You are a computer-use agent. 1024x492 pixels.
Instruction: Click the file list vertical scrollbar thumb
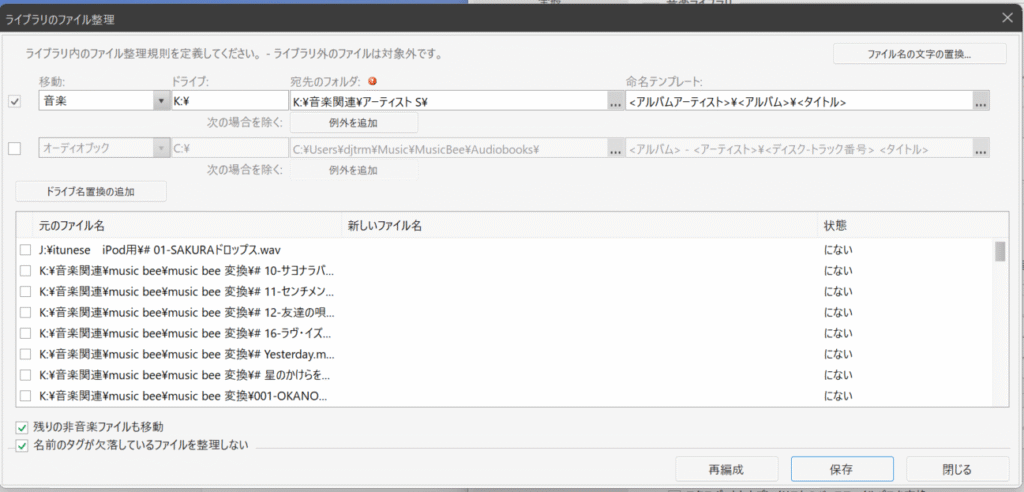(1000, 251)
